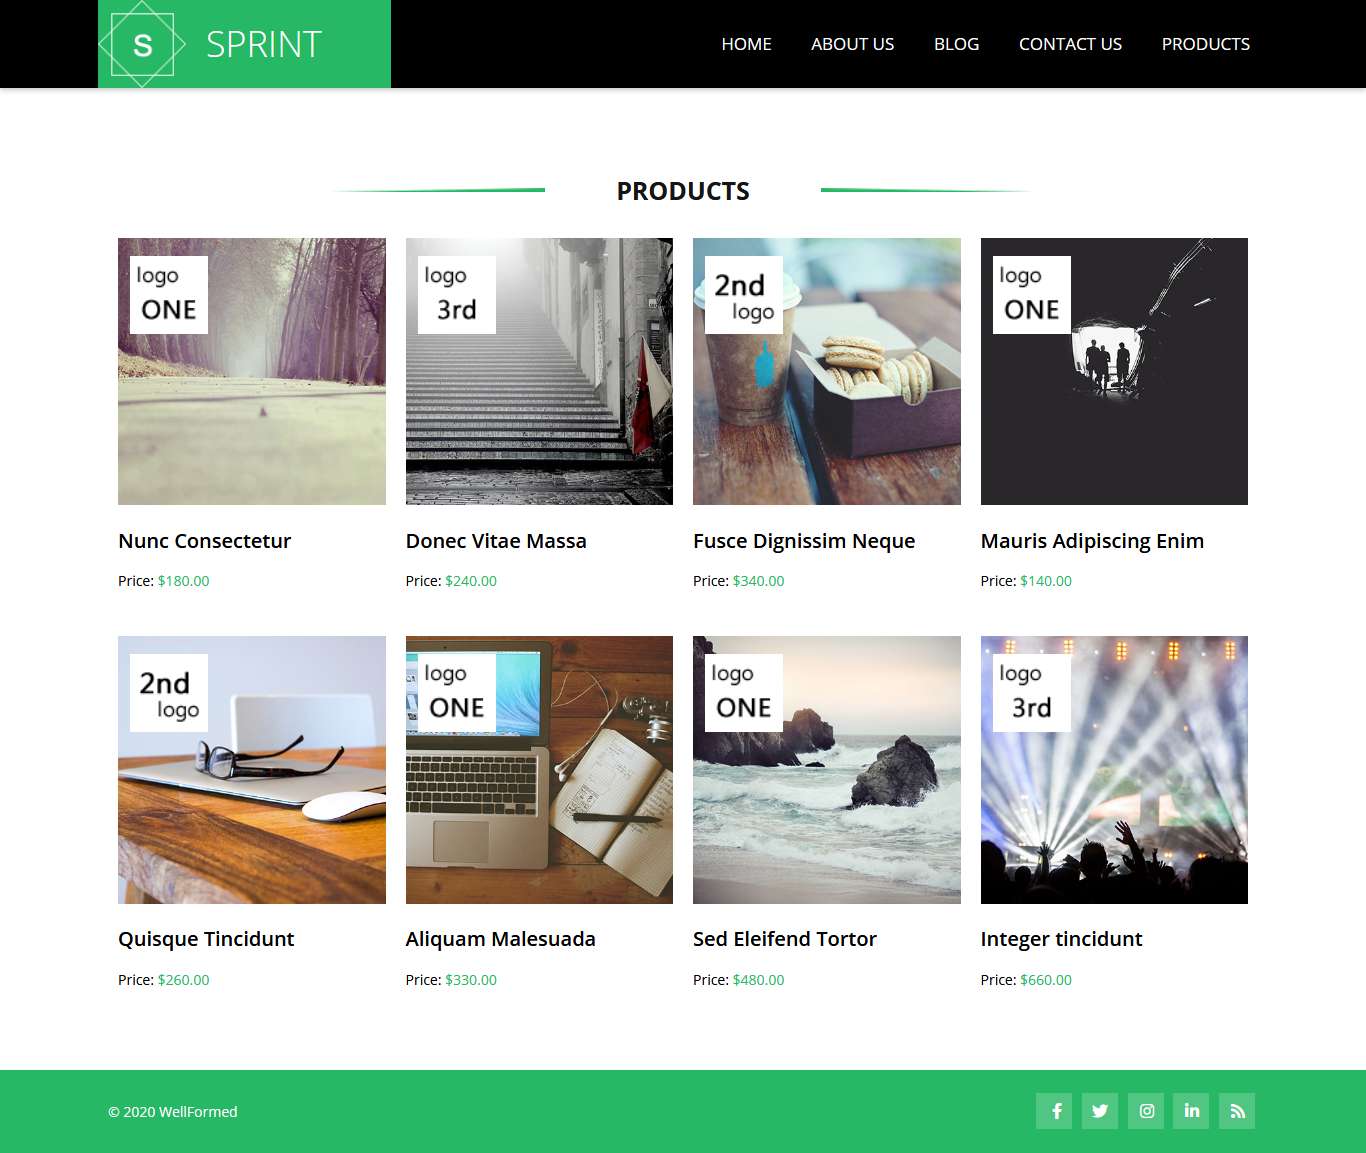Screen dimensions: 1366x1153
Task: Click logo badge on Mauris Adipiscing Enim image
Action: pos(1032,295)
